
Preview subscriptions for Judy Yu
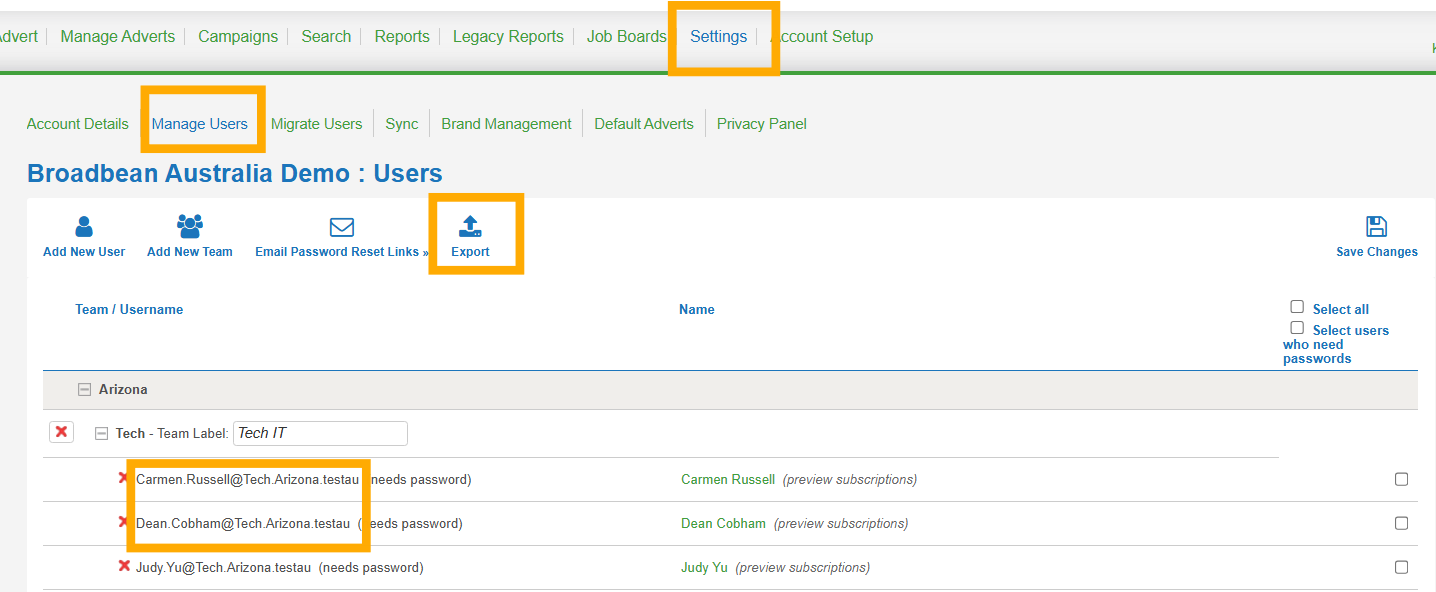click(803, 567)
